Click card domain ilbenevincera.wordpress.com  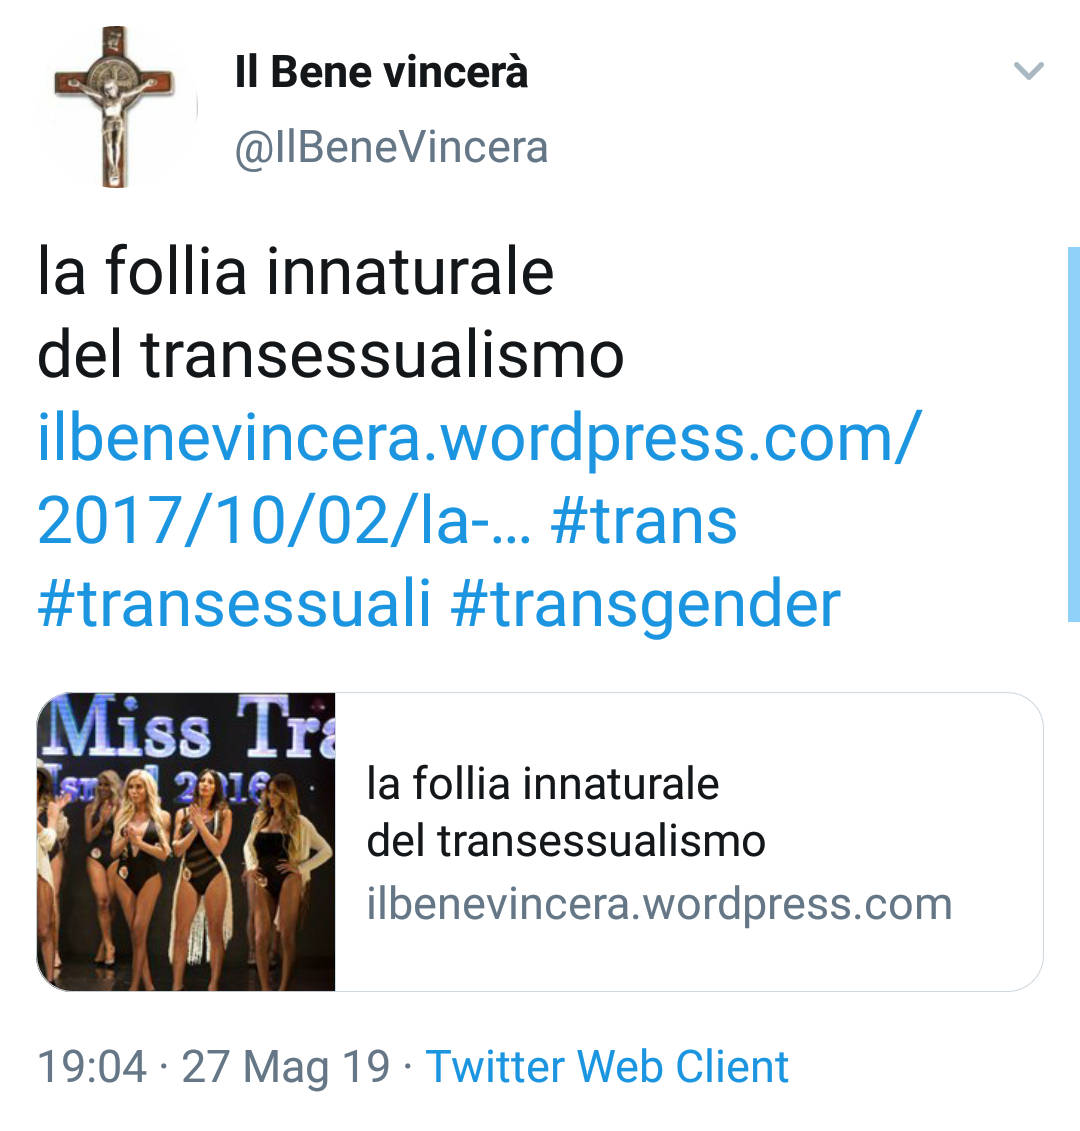[x=659, y=904]
